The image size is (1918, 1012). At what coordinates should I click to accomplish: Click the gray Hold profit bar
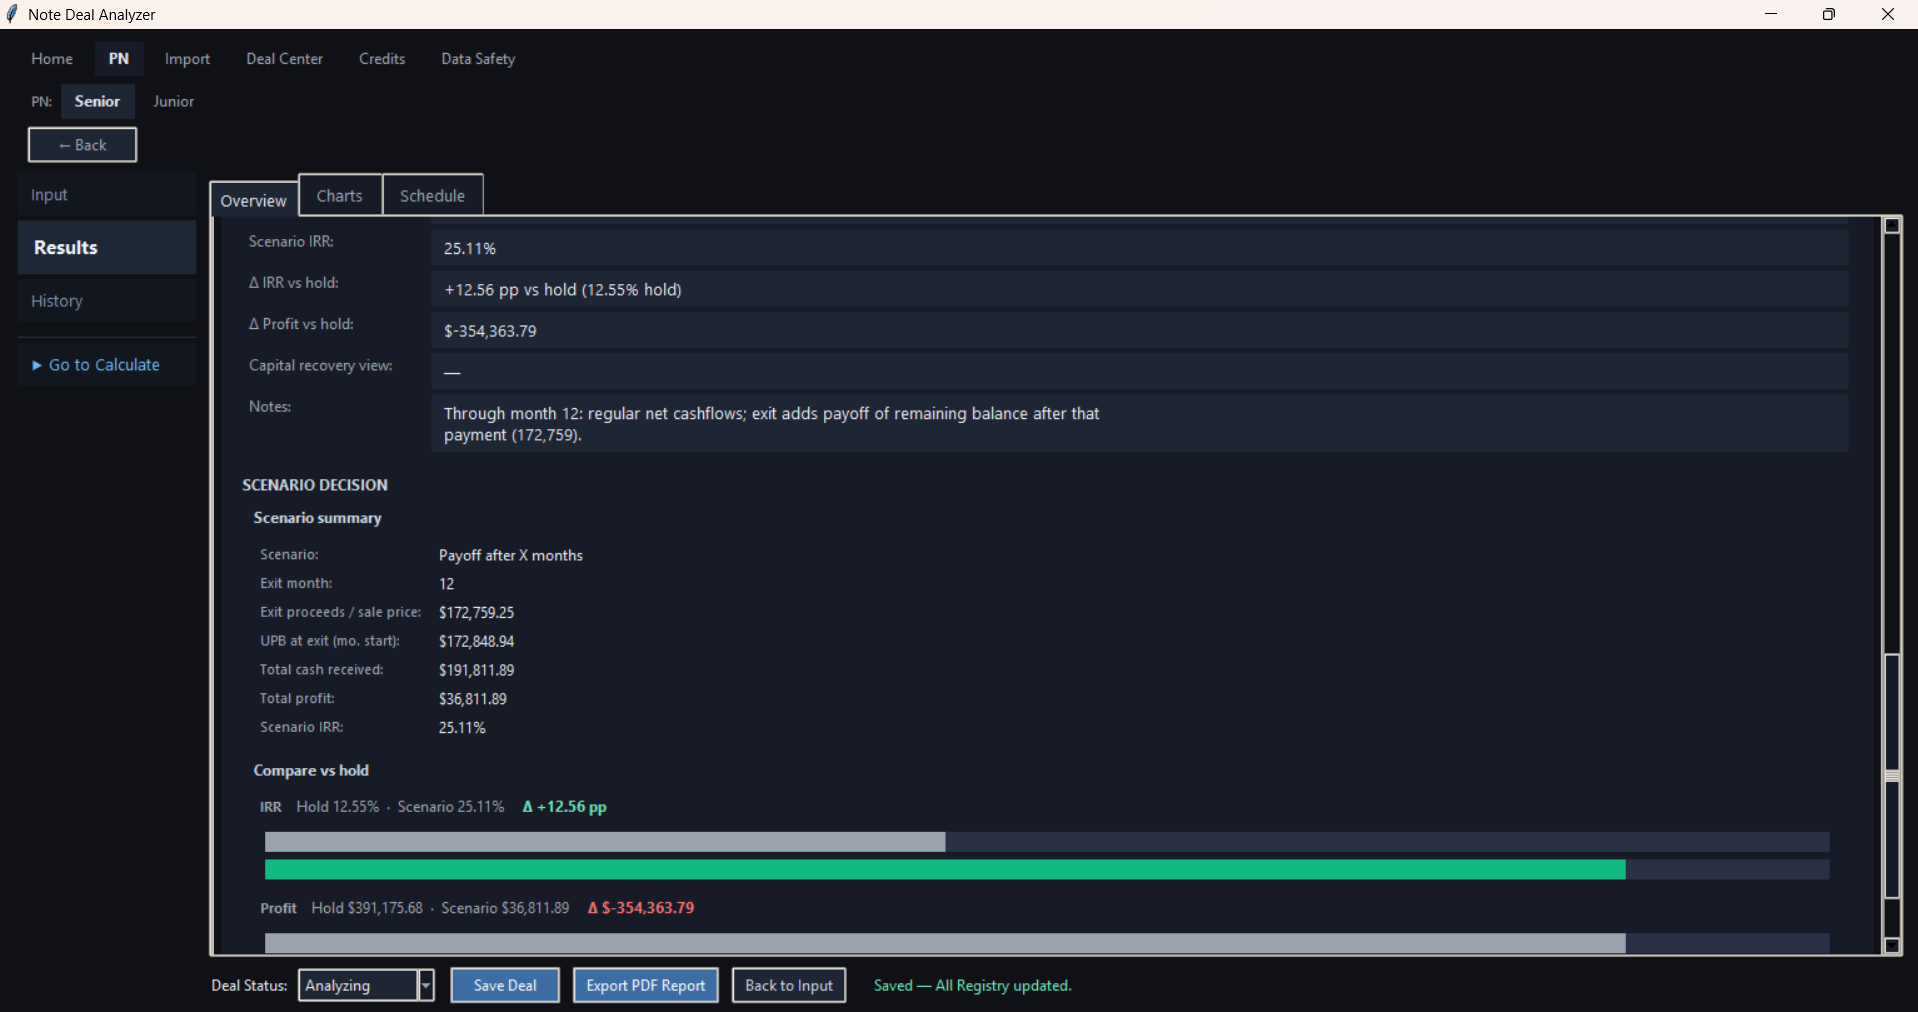coord(945,943)
